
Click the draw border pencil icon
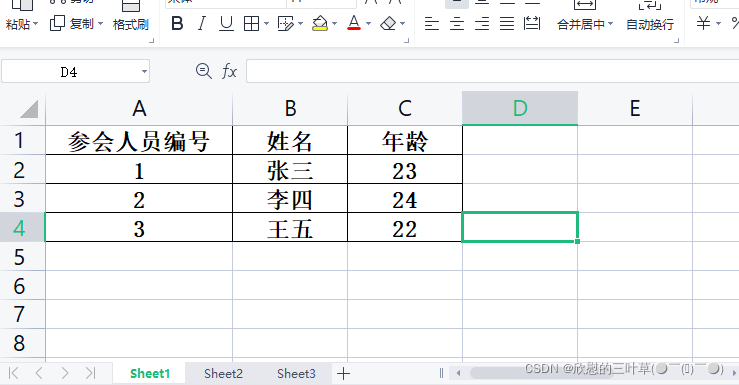click(285, 23)
